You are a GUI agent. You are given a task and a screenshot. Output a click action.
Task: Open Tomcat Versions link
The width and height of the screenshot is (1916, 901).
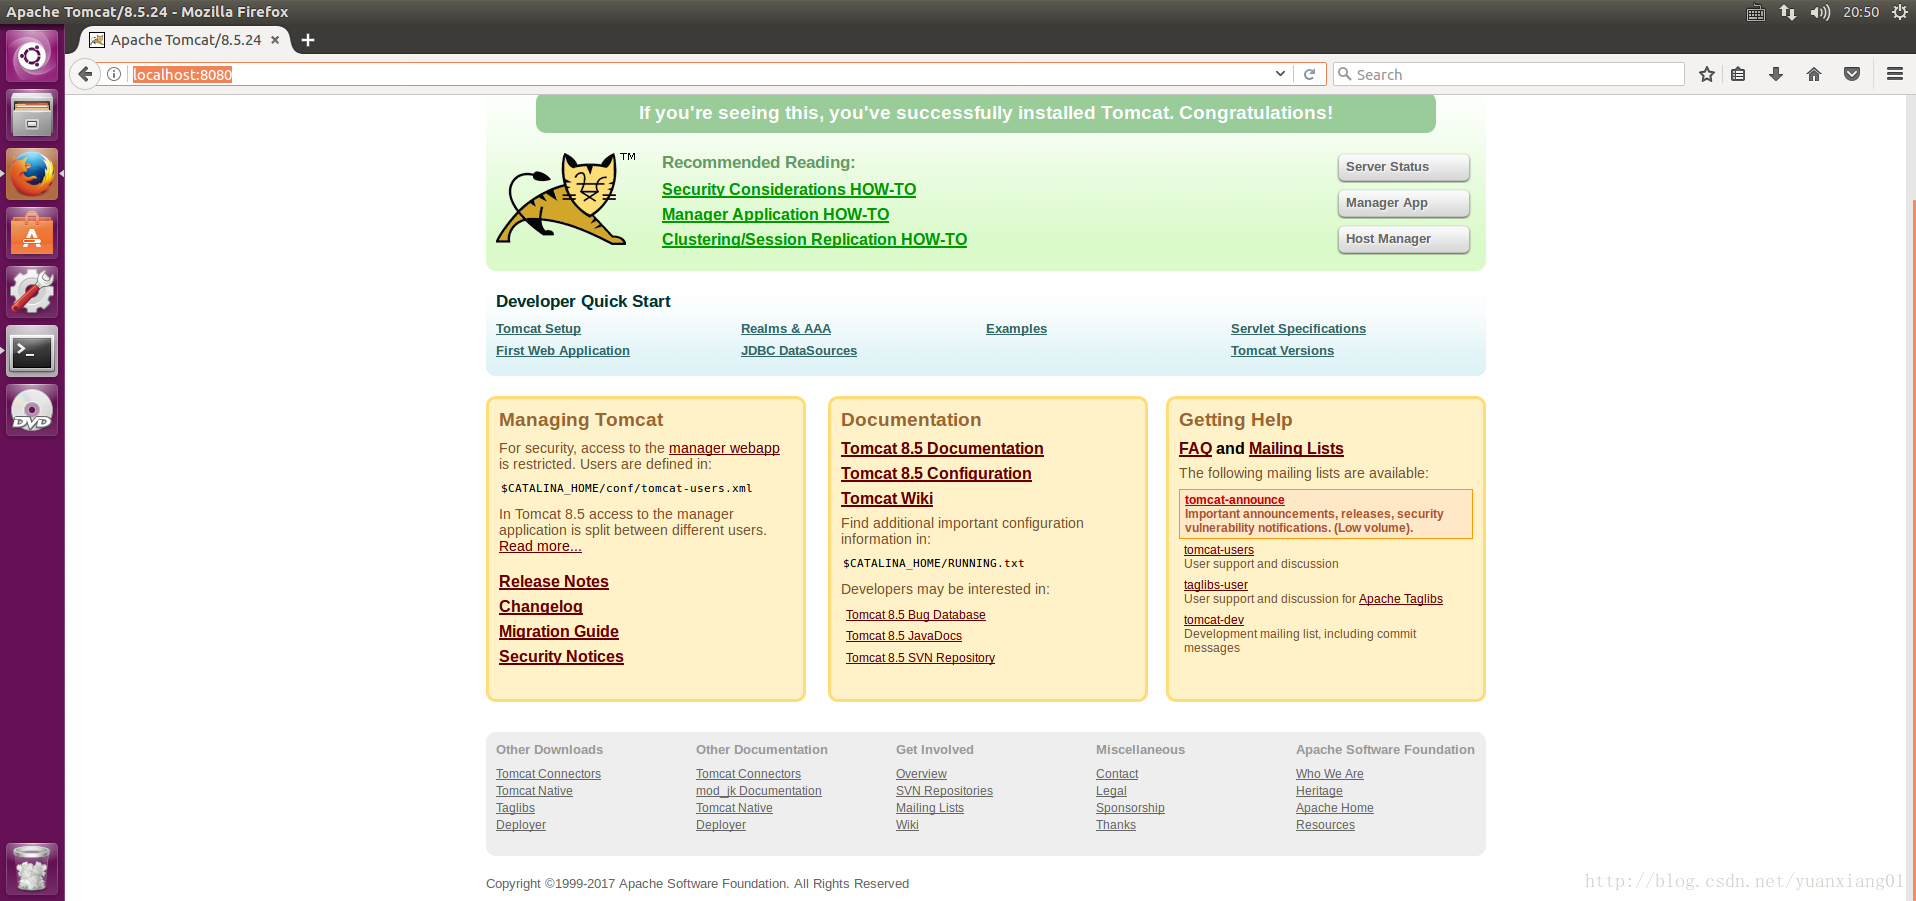click(1282, 351)
